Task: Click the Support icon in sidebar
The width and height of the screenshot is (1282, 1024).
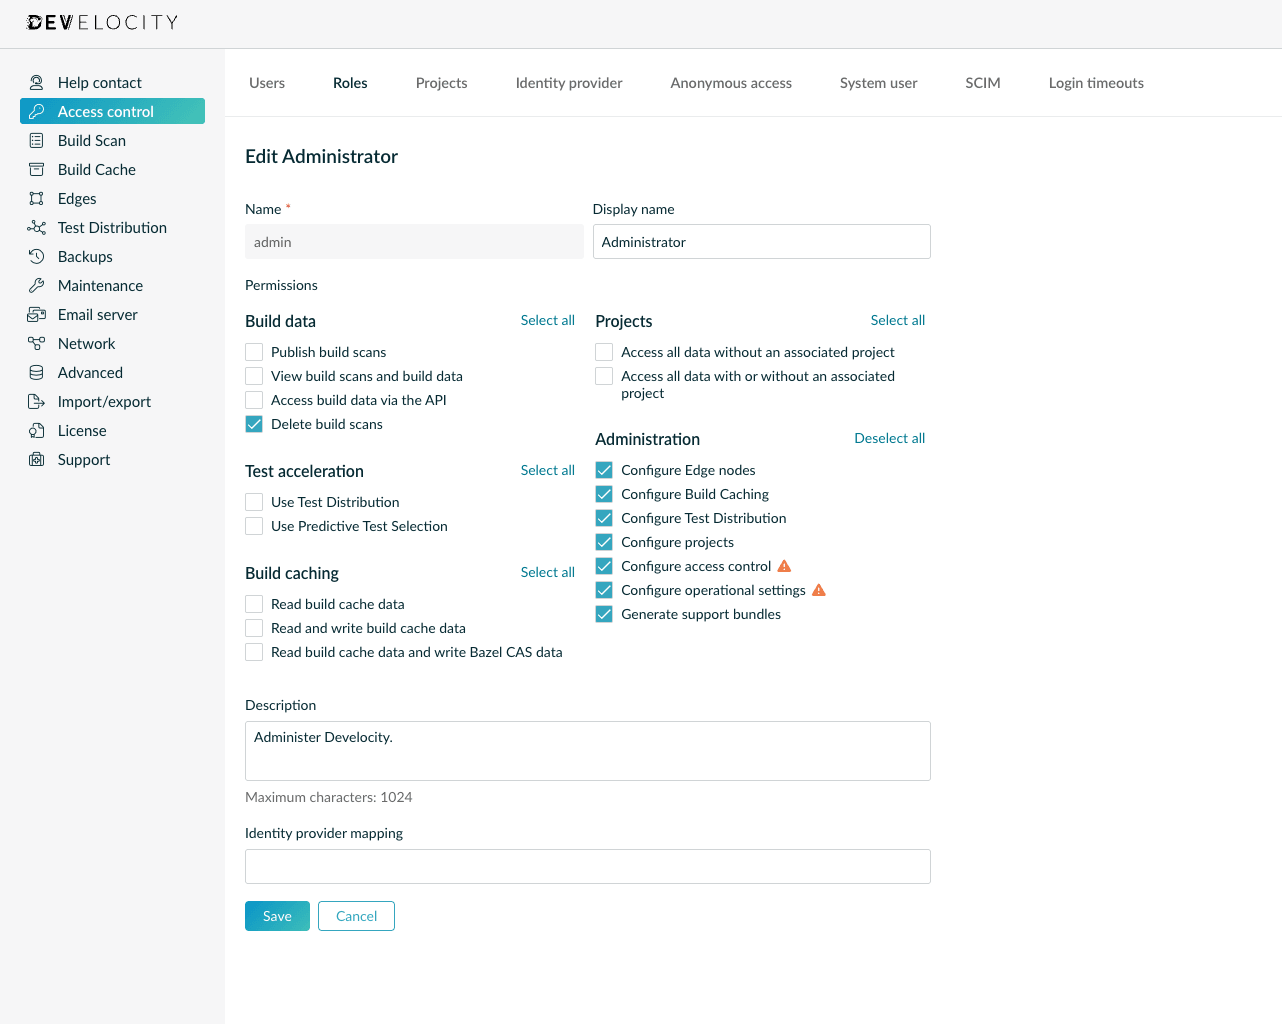Action: pos(37,460)
